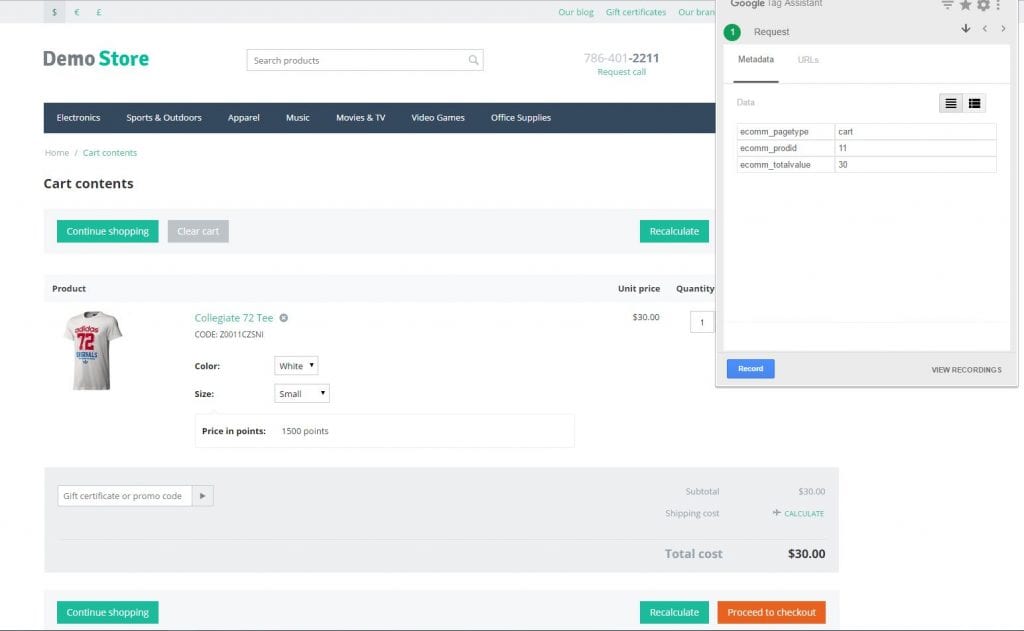Switch to the URLs tab

(x=808, y=60)
